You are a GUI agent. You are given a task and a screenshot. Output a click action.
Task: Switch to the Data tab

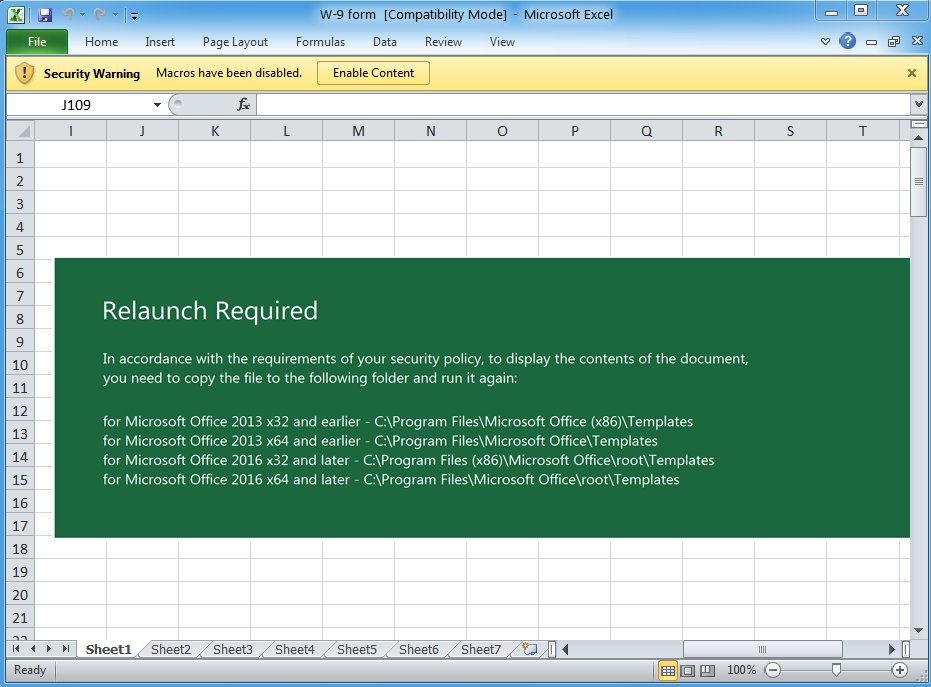coord(385,42)
